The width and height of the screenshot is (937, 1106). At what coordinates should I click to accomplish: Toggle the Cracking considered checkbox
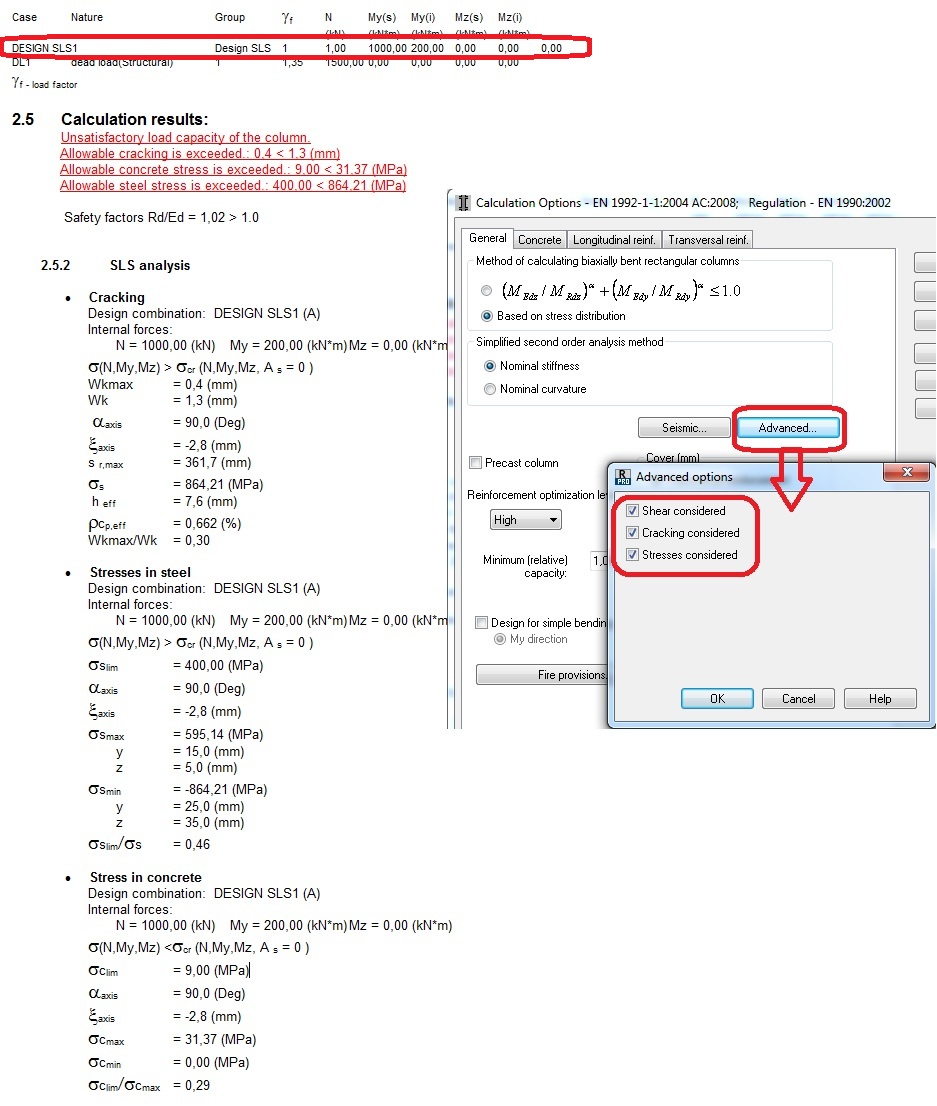click(x=633, y=533)
